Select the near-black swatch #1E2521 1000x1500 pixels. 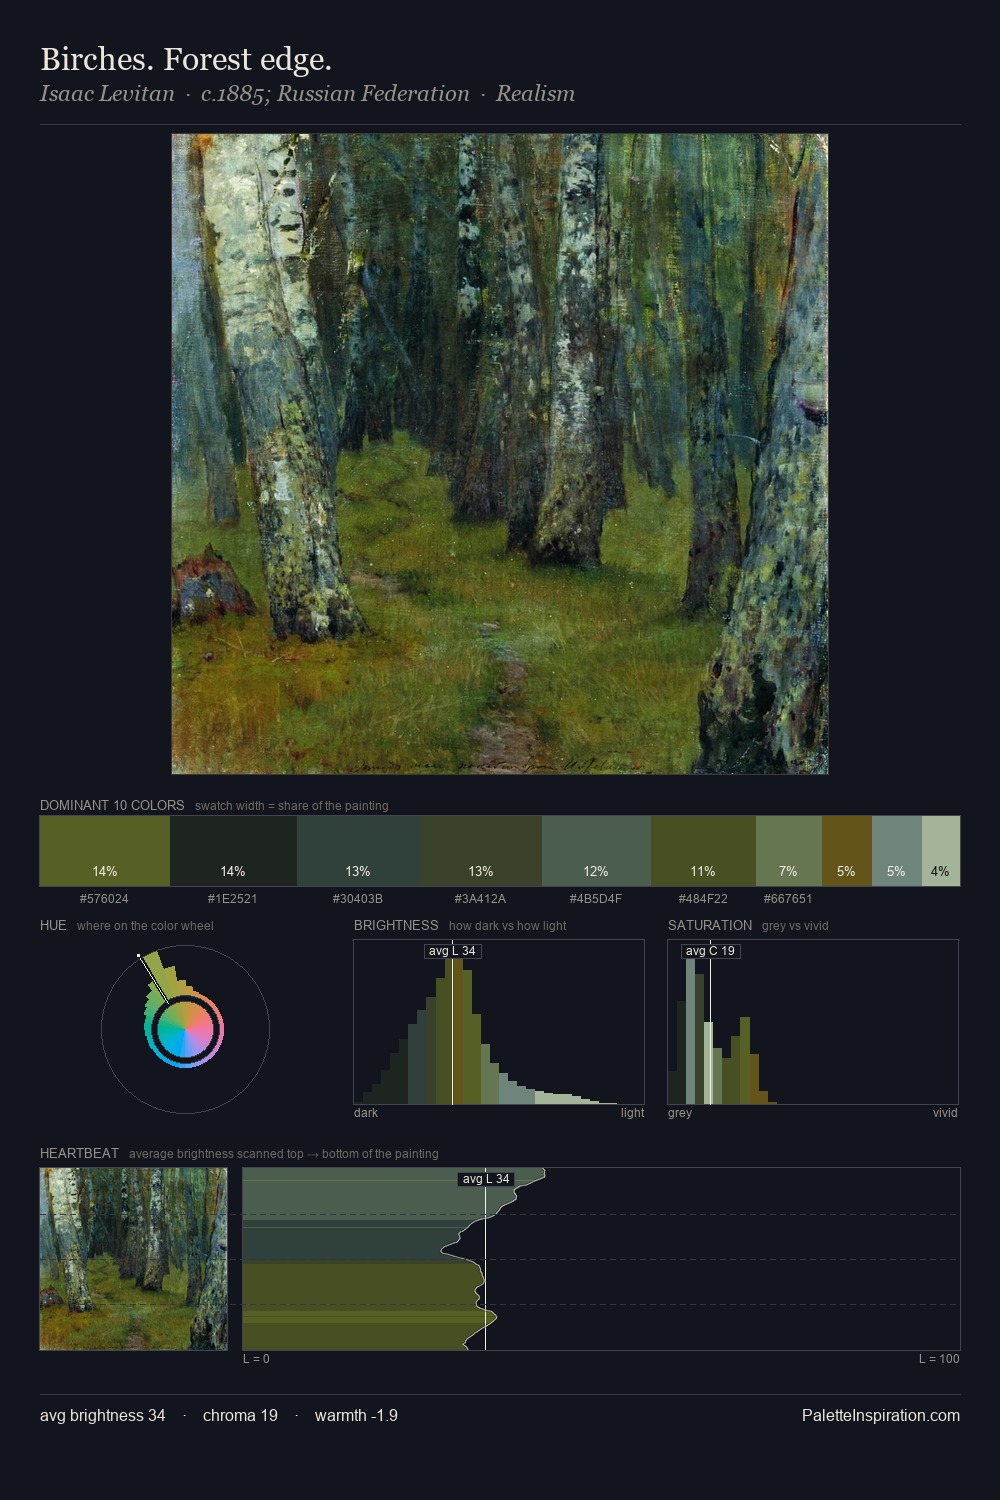(x=233, y=851)
